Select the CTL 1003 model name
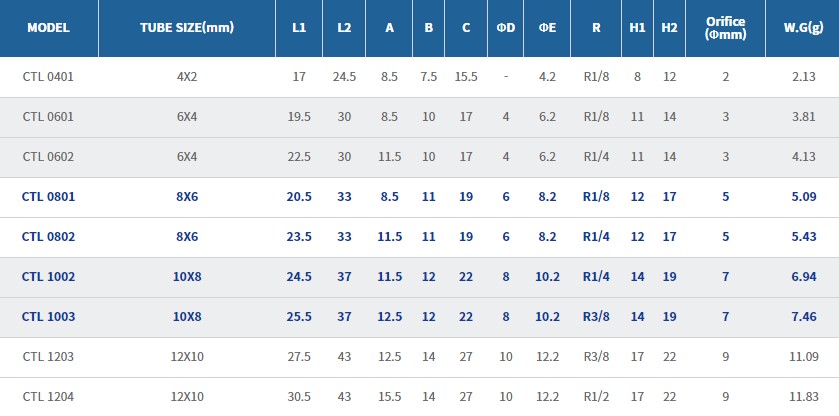The height and width of the screenshot is (416, 839). pyautogui.click(x=48, y=316)
